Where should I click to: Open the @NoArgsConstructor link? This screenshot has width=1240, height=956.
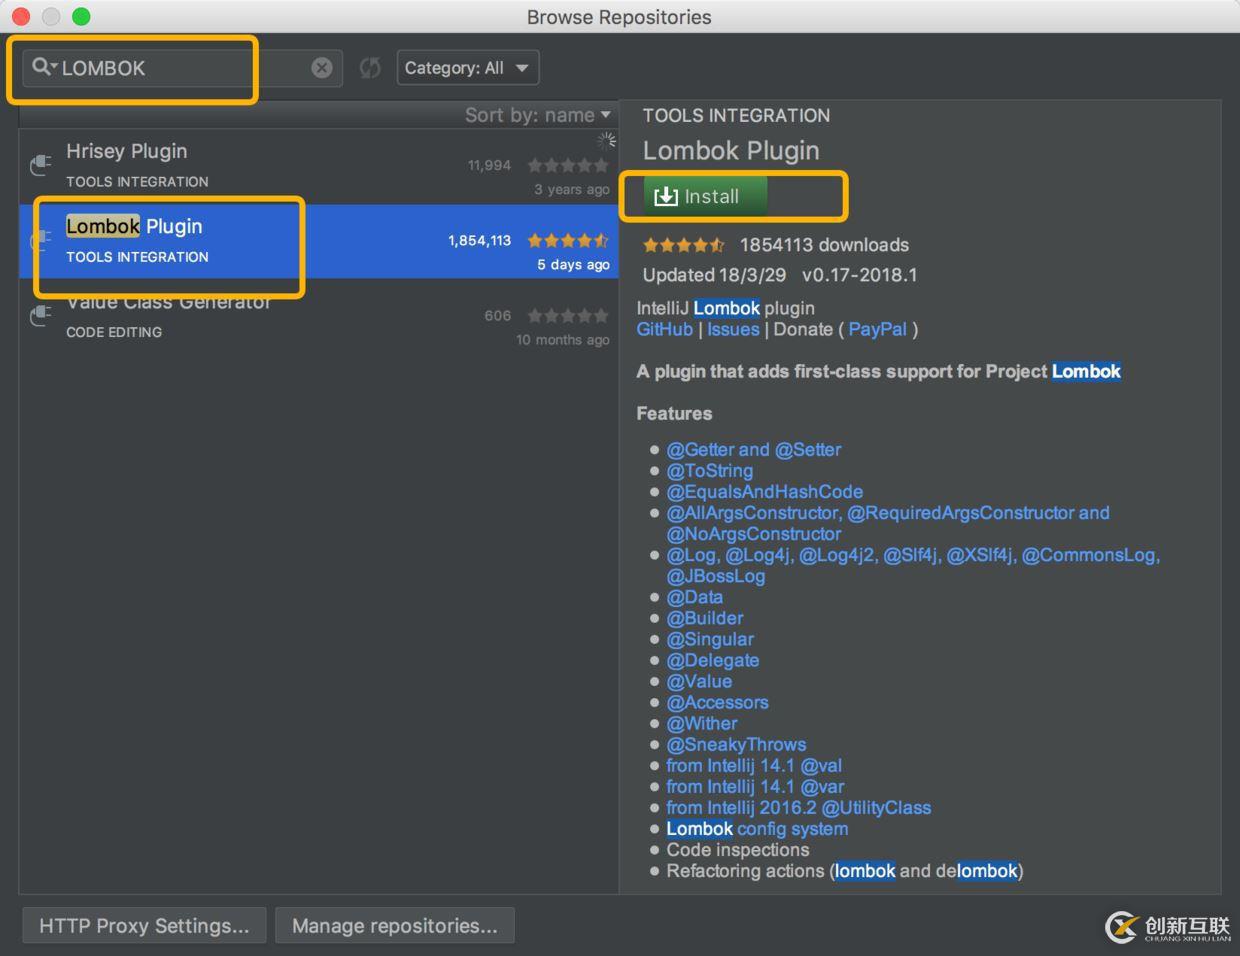coord(754,534)
